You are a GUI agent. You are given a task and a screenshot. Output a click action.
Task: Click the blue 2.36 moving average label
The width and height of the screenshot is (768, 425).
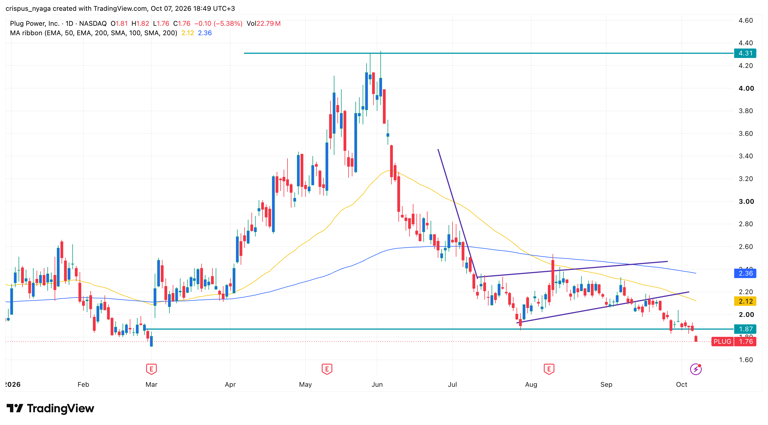pyautogui.click(x=745, y=273)
